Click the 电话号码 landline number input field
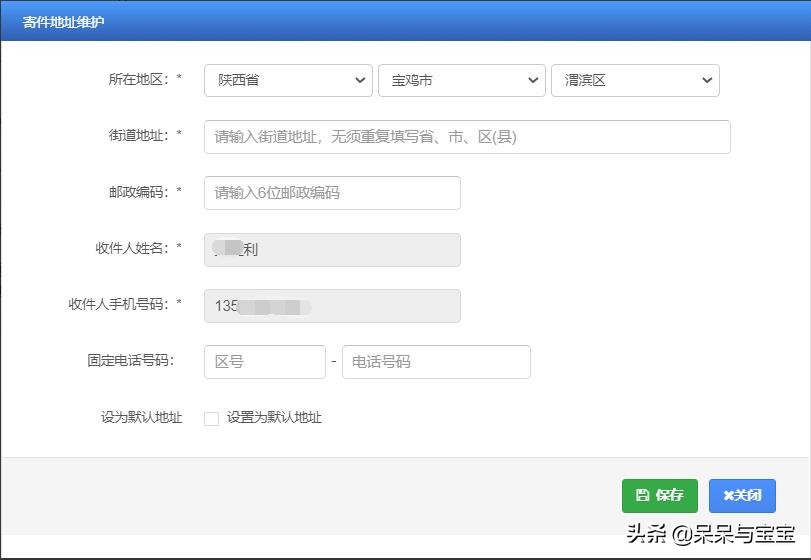811x560 pixels. [x=436, y=362]
